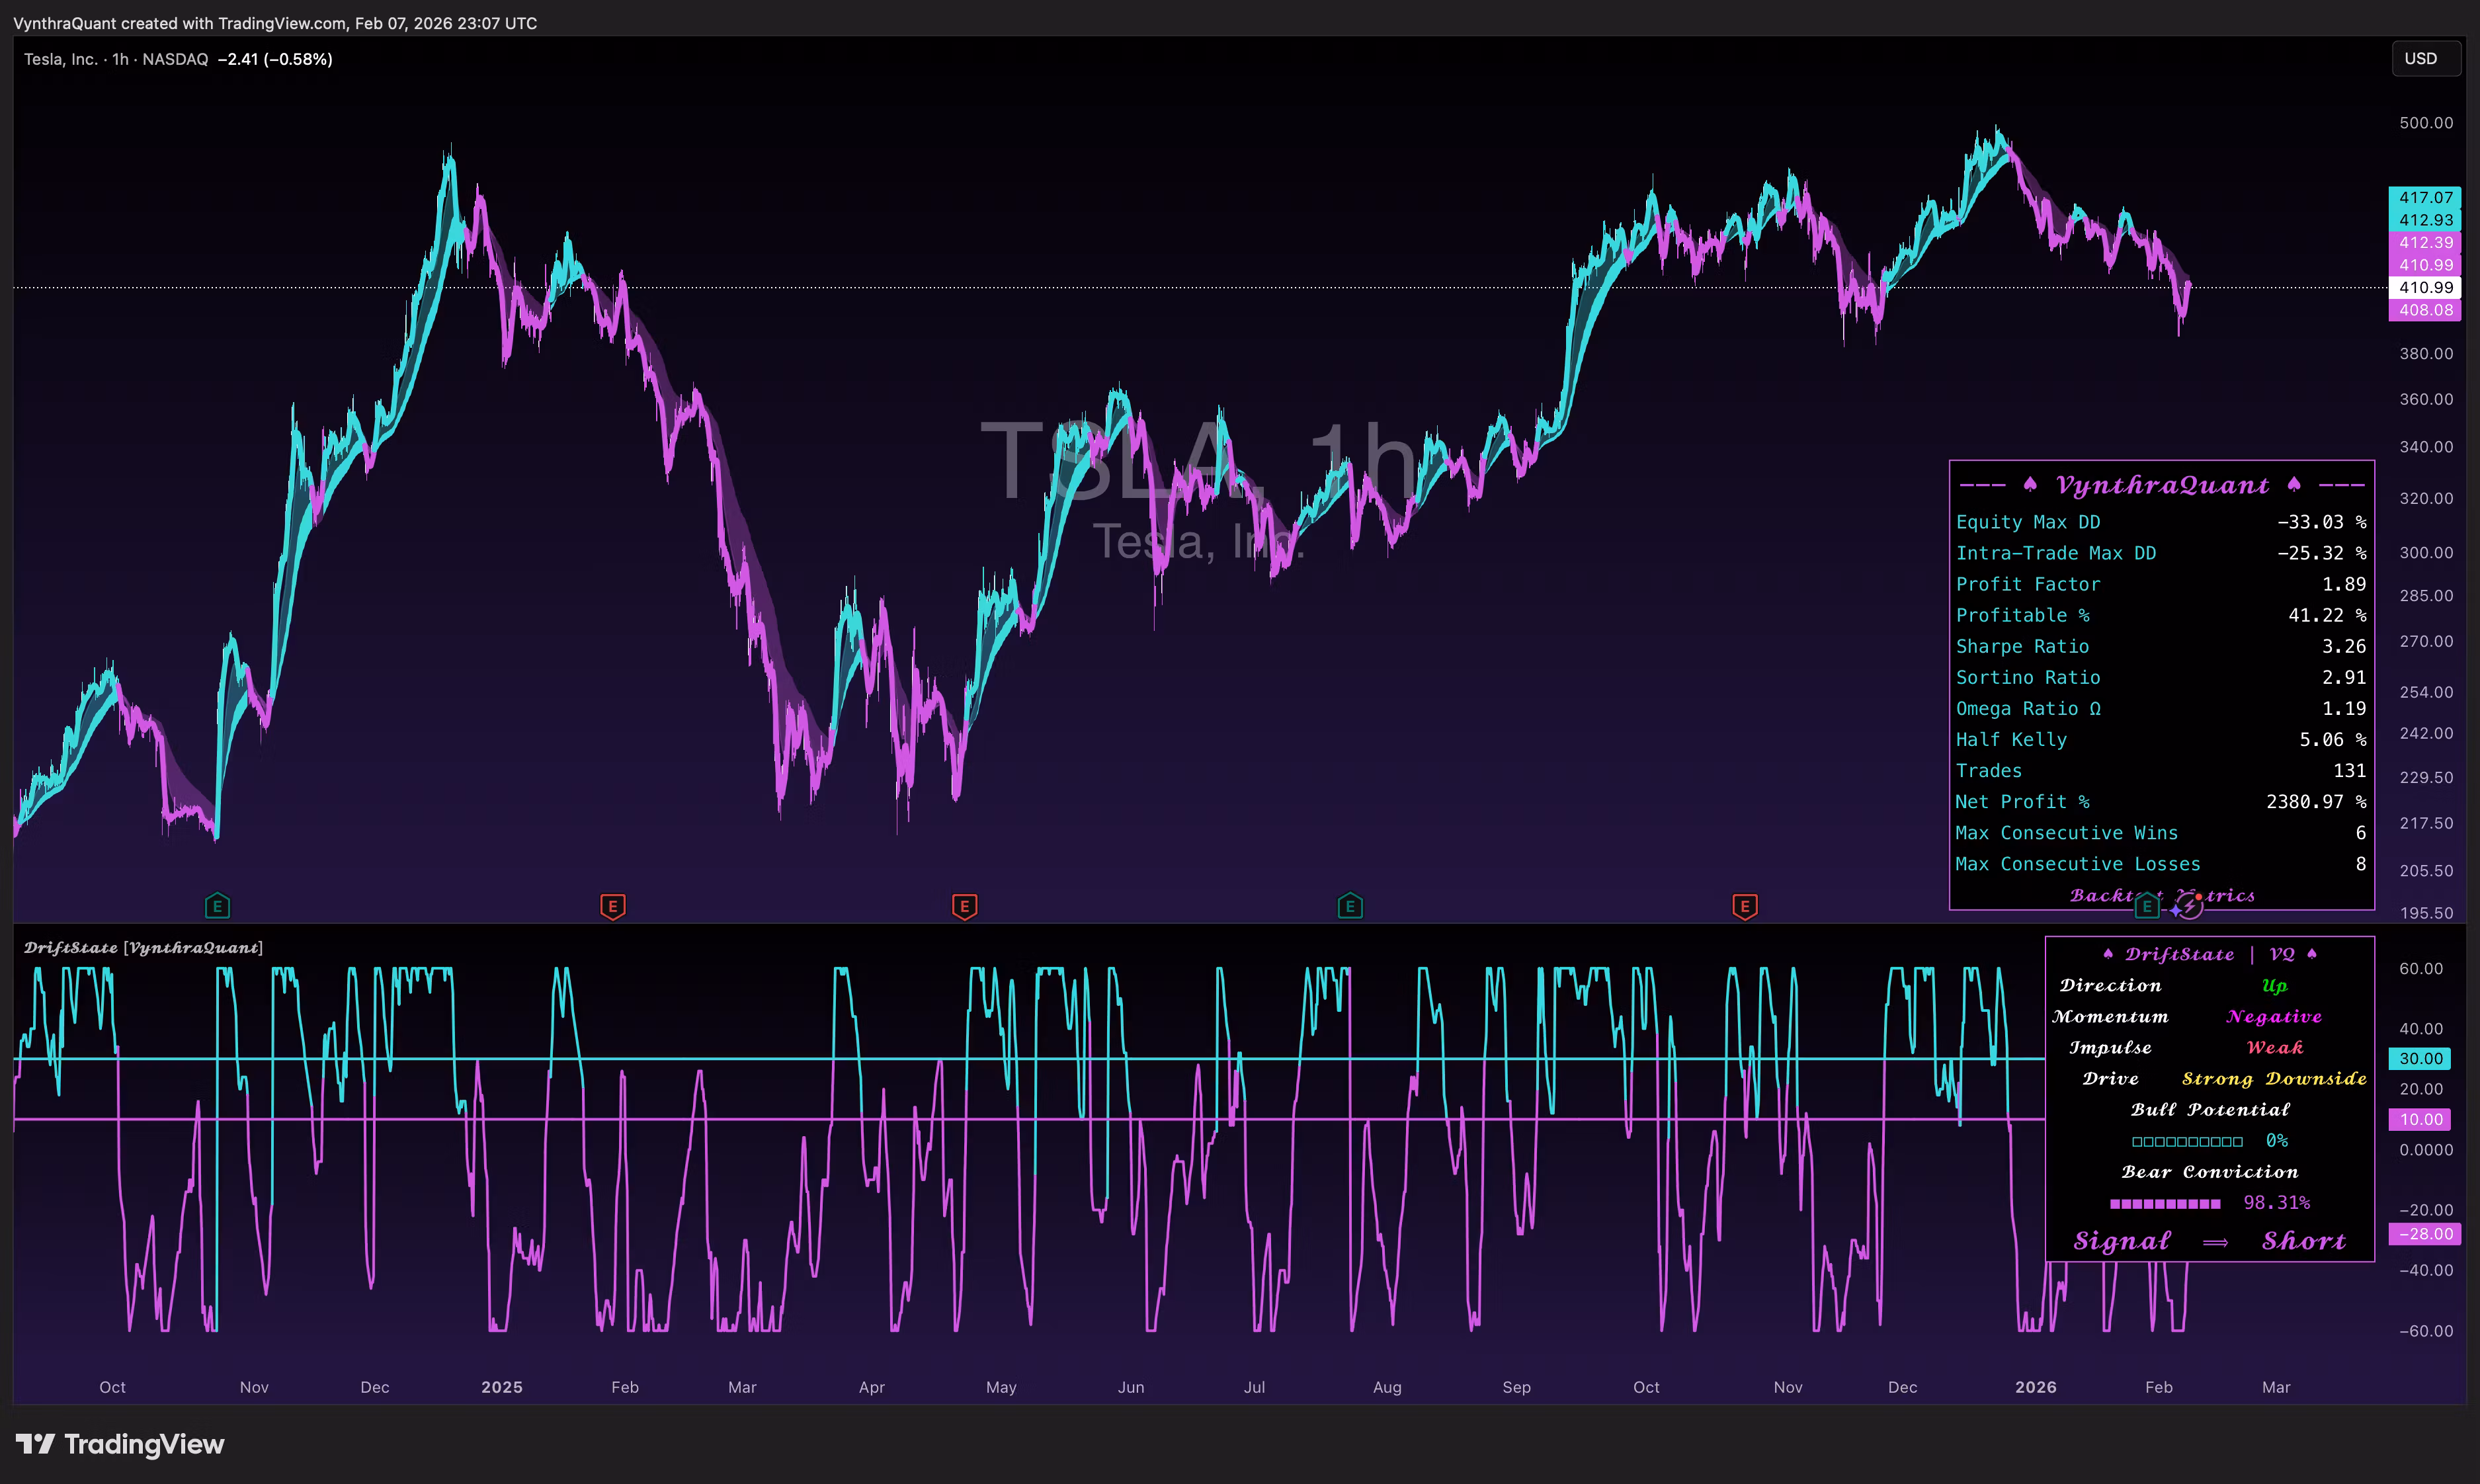This screenshot has width=2480, height=1484.
Task: Click the Tesla, Inc. symbol title
Action: 62,59
